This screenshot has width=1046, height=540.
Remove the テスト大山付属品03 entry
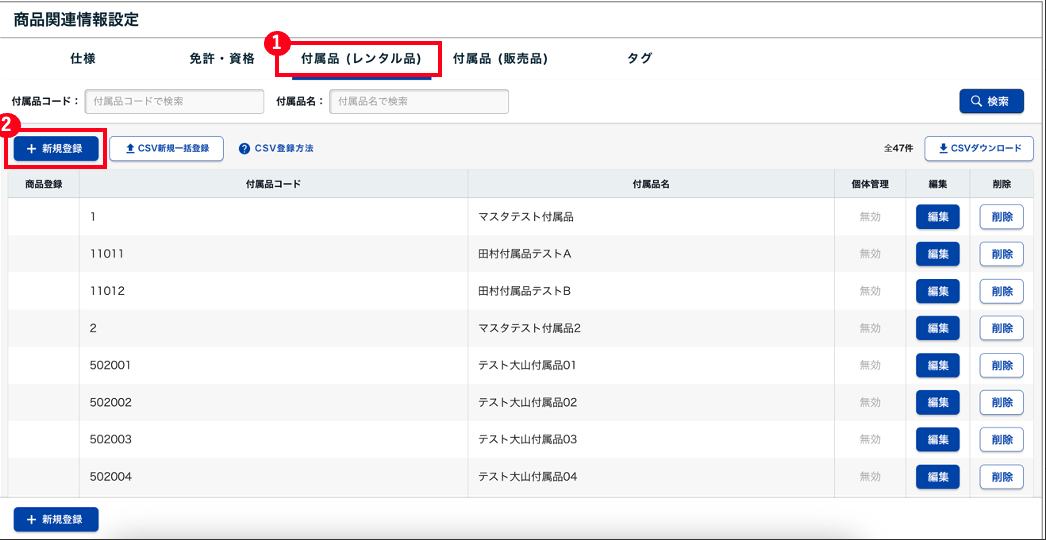[1001, 439]
